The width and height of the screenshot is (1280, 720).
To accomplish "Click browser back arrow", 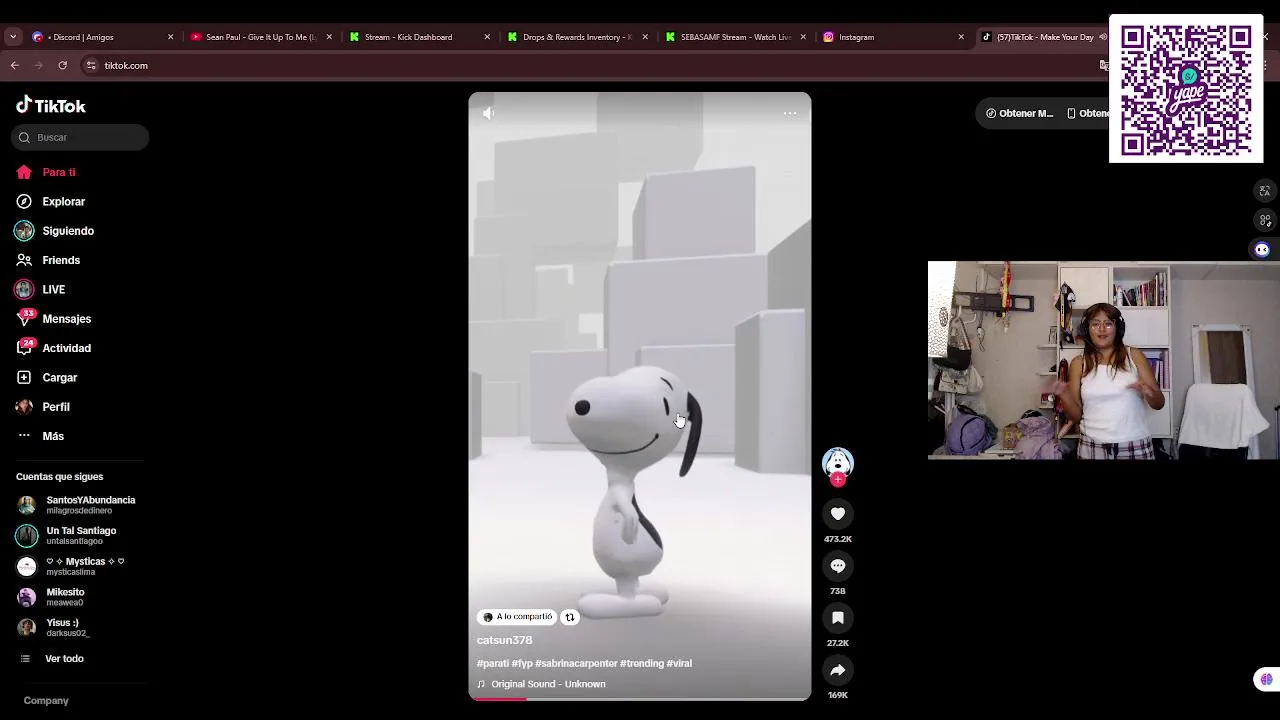I will (14, 65).
